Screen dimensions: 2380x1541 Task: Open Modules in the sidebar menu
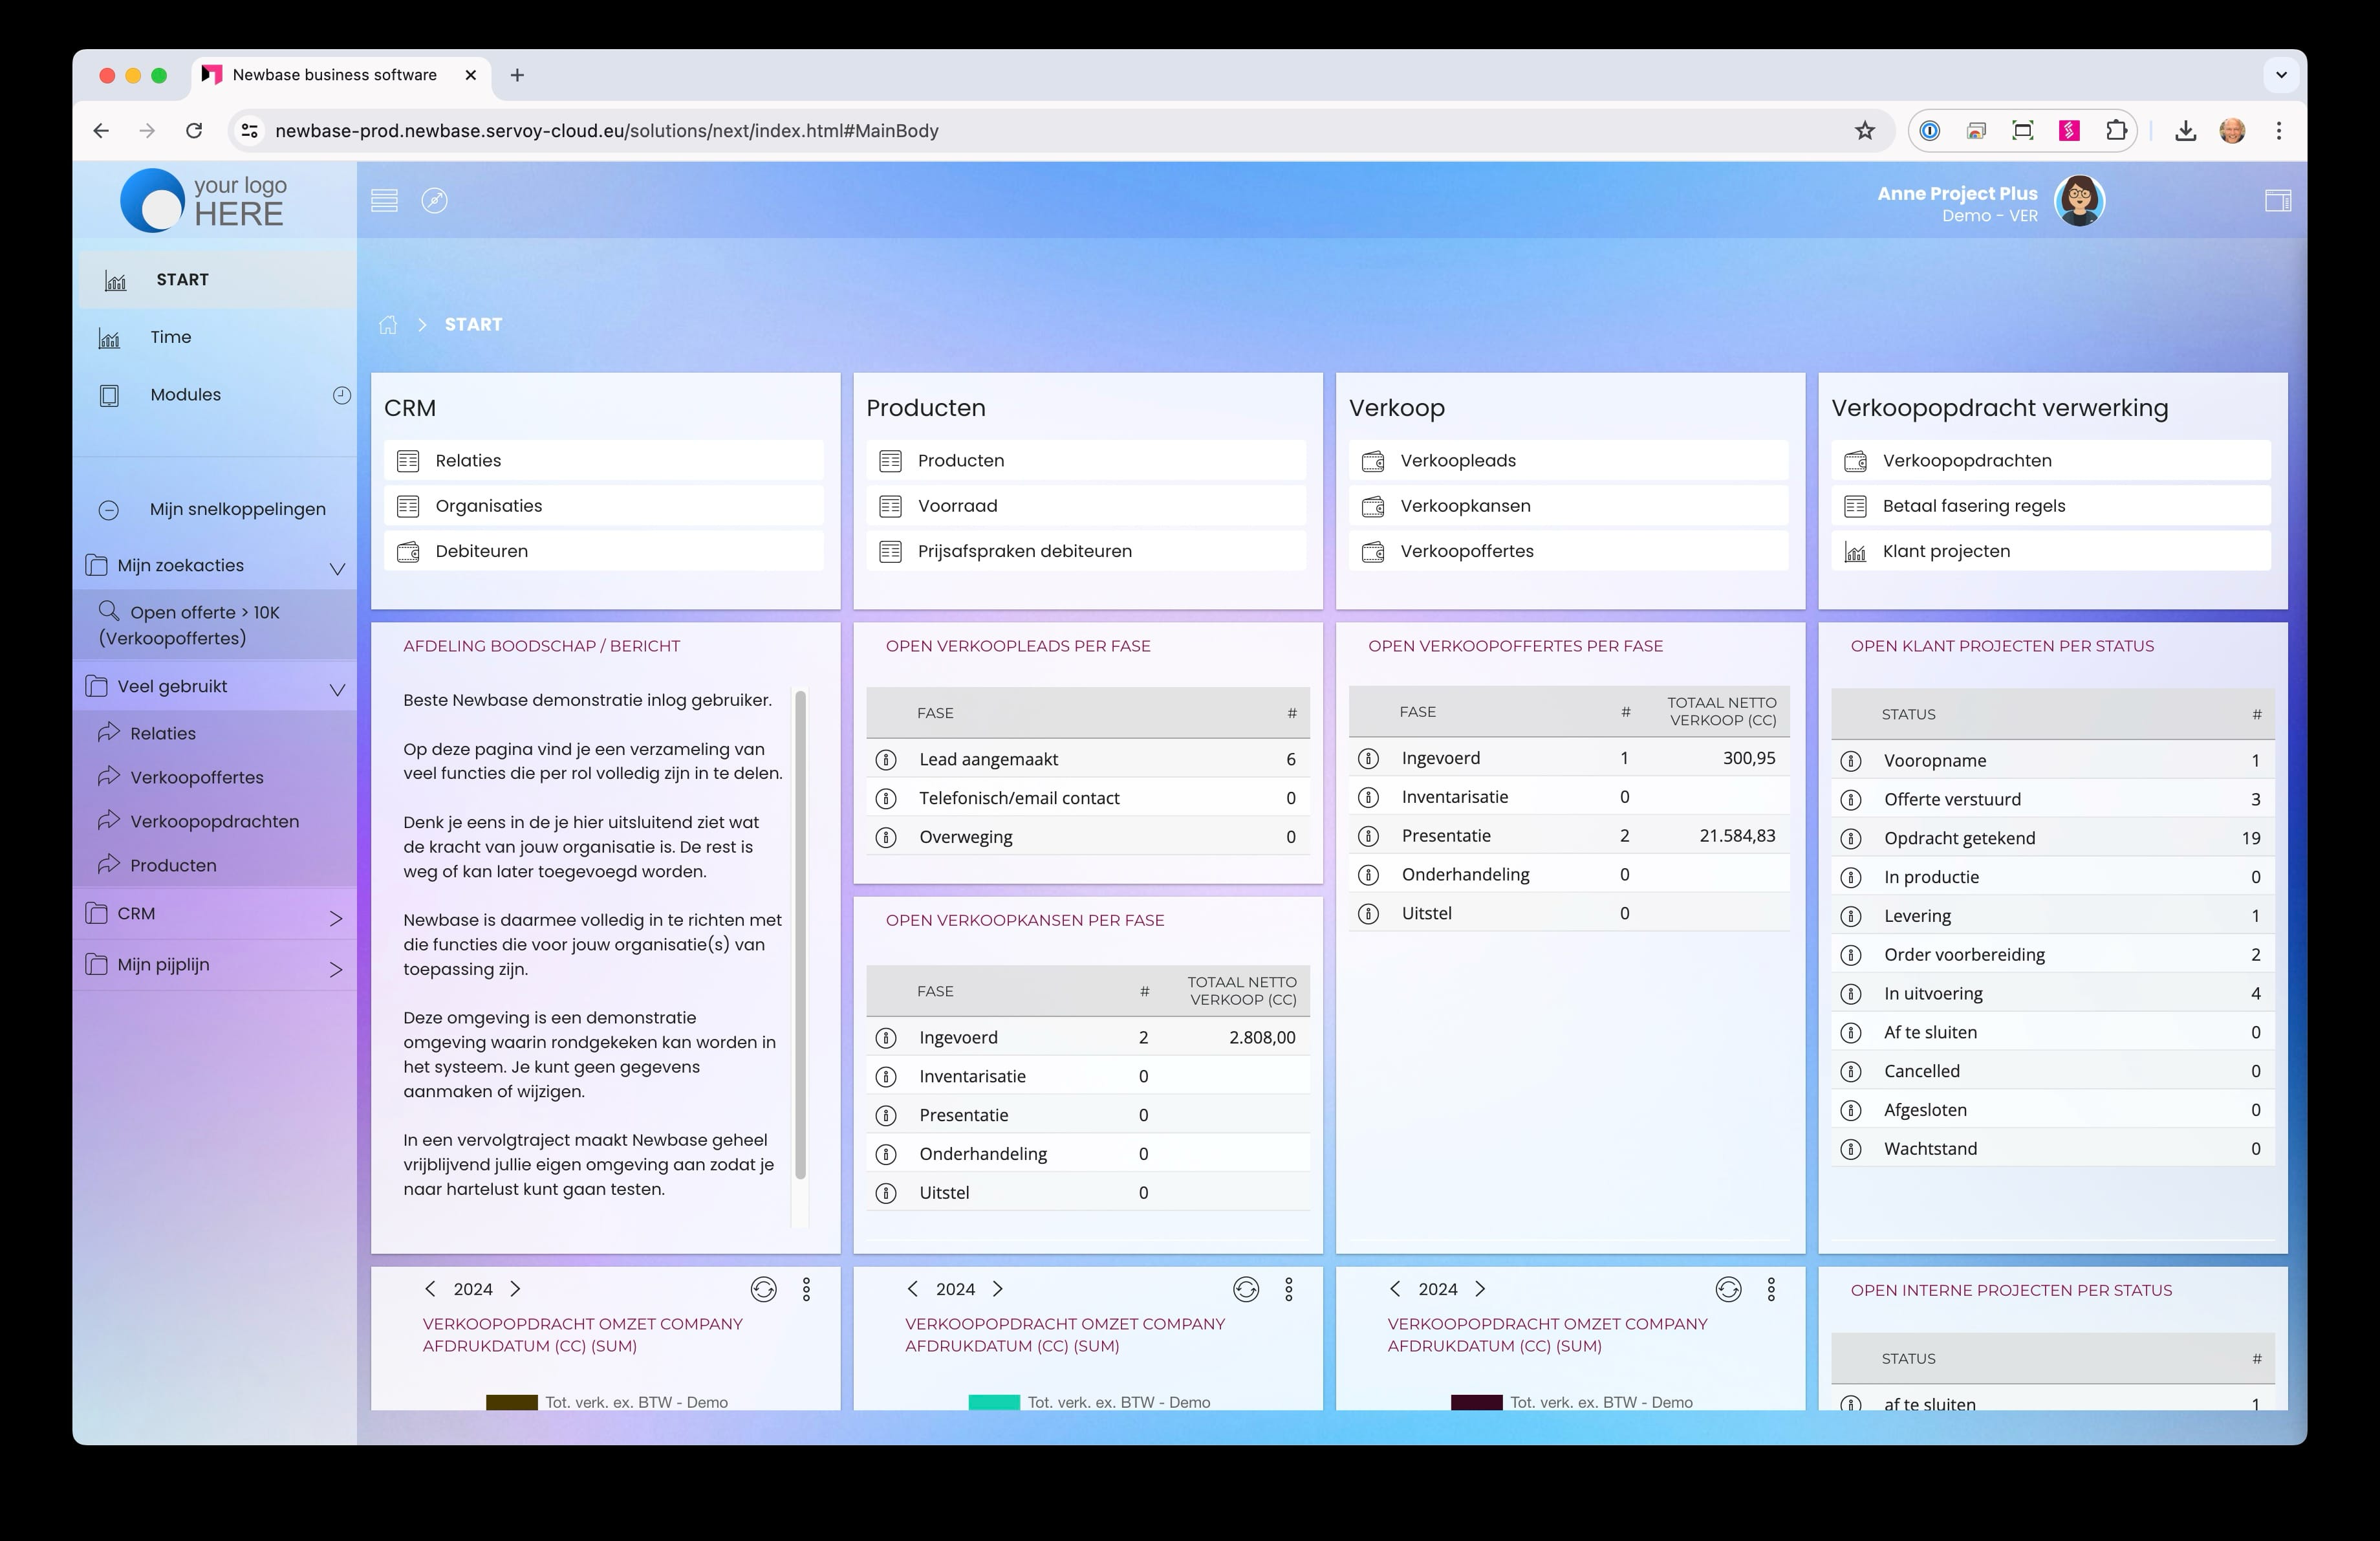tap(185, 395)
